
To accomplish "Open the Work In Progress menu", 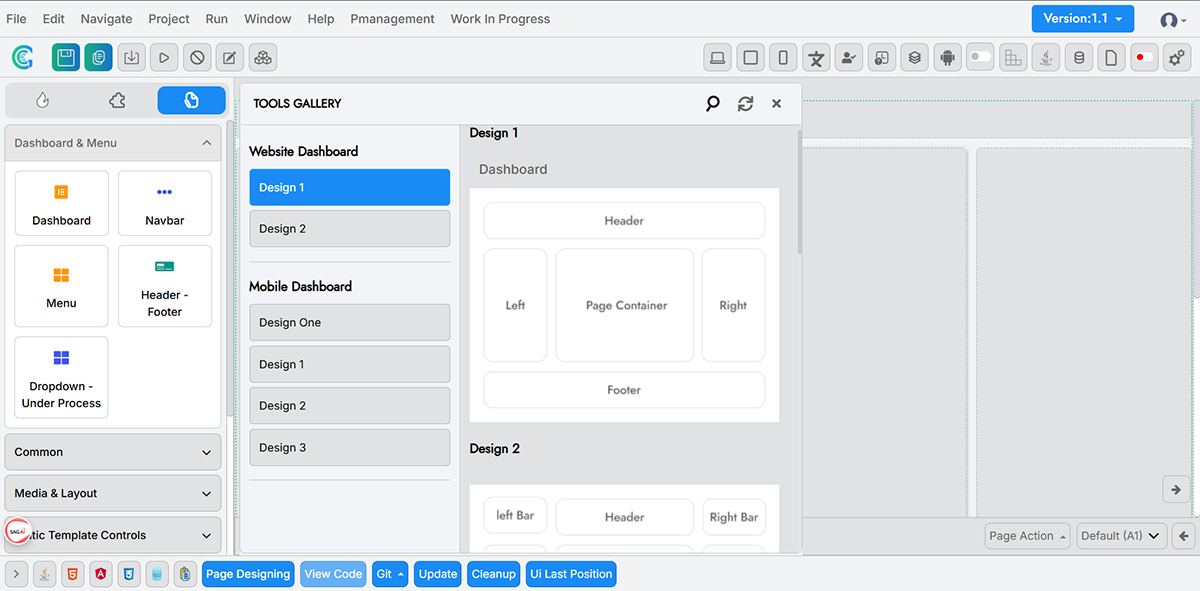I will (x=500, y=18).
